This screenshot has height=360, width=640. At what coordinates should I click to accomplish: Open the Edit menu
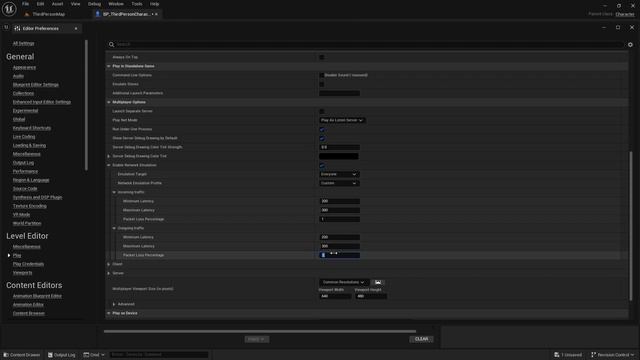pos(40,4)
